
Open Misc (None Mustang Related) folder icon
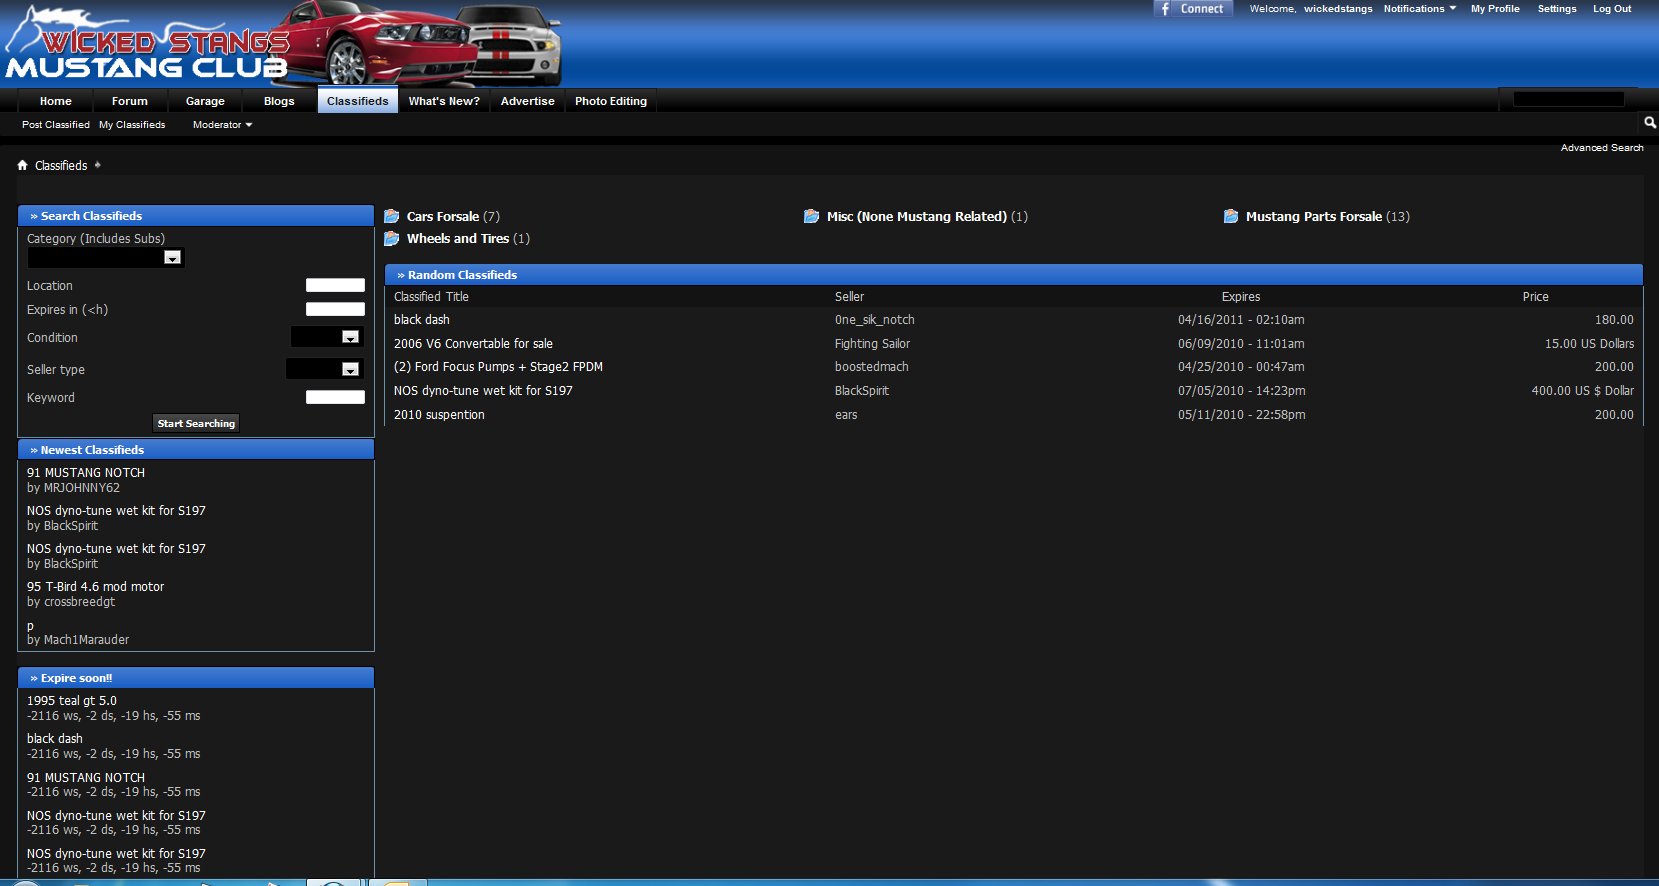tap(812, 216)
